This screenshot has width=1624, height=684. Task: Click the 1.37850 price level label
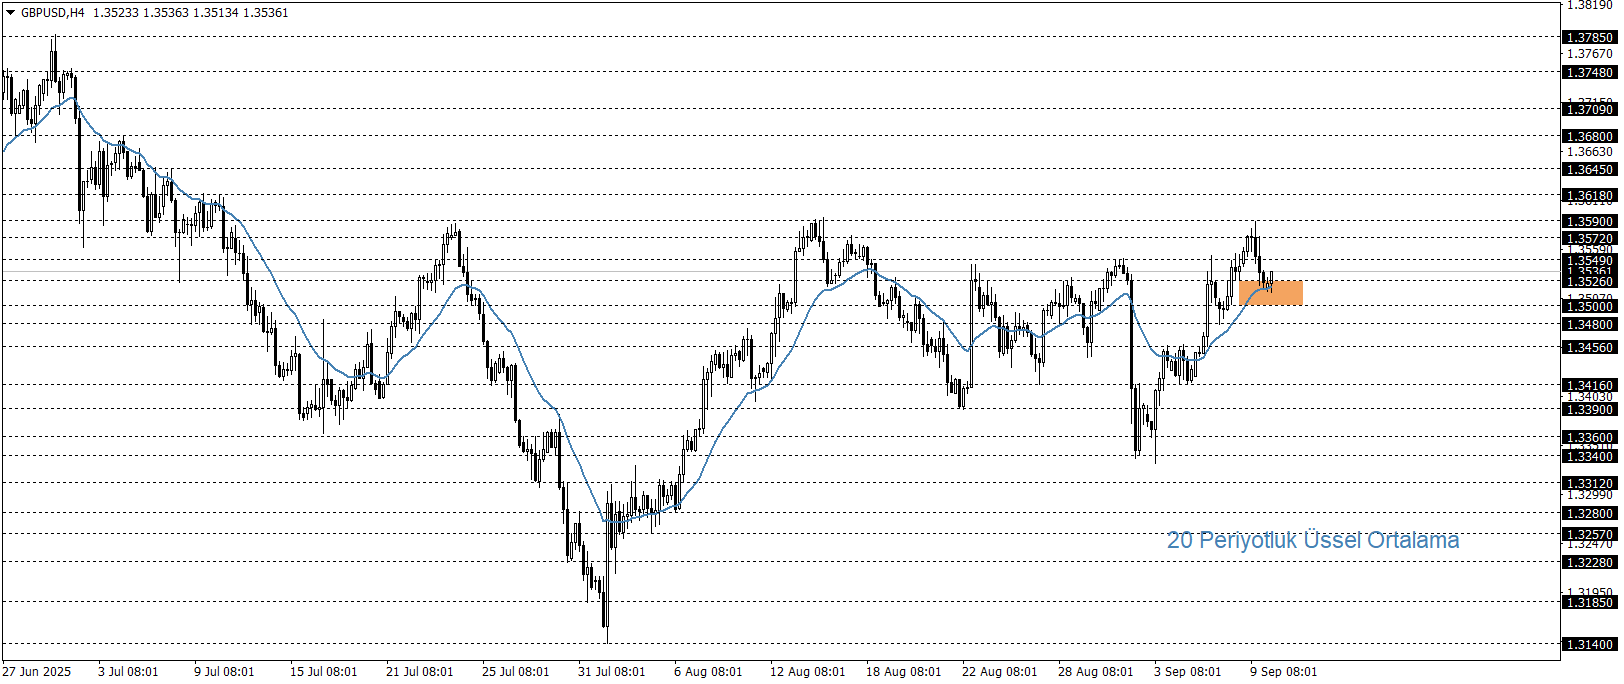(x=1589, y=38)
